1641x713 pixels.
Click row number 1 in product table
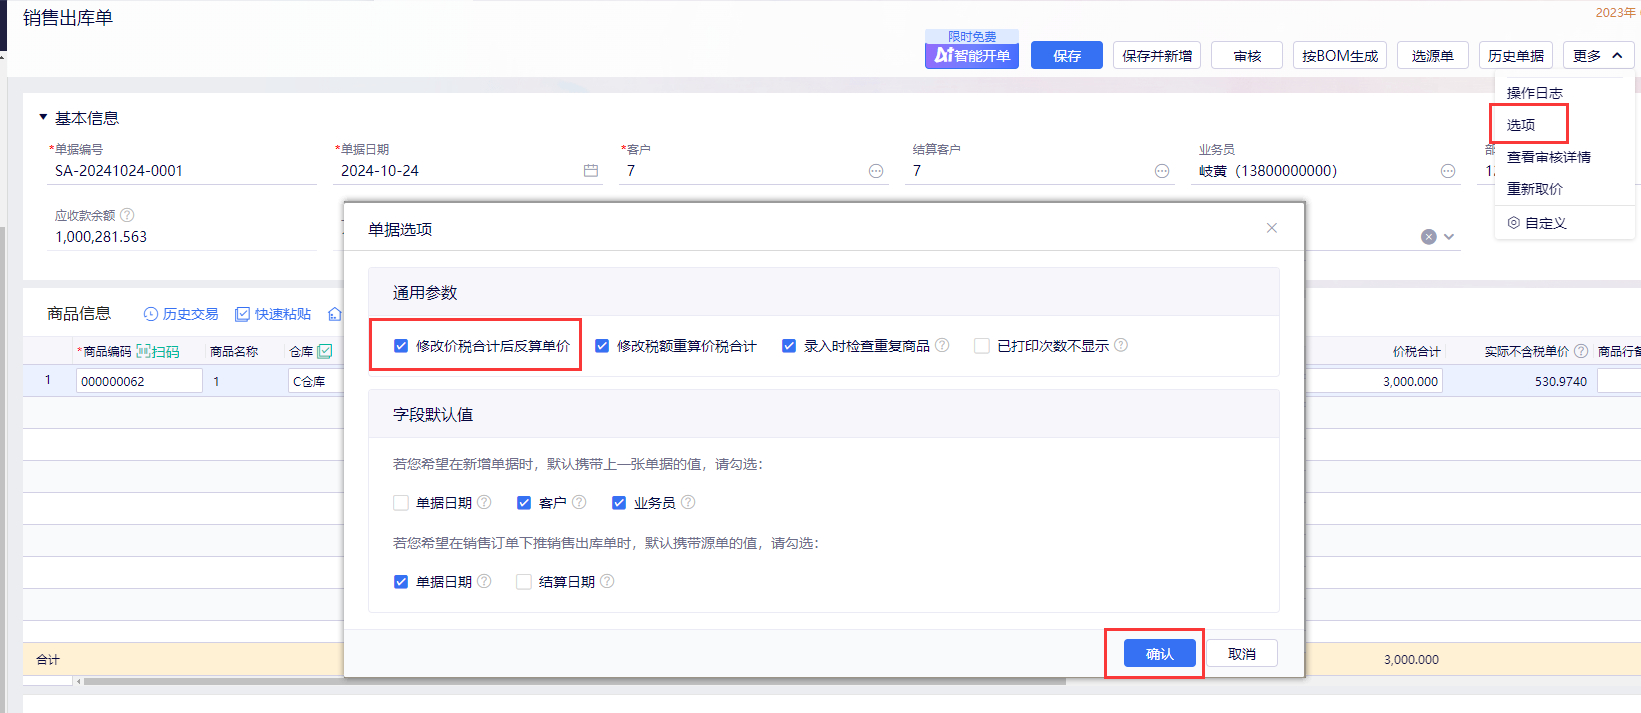[47, 380]
